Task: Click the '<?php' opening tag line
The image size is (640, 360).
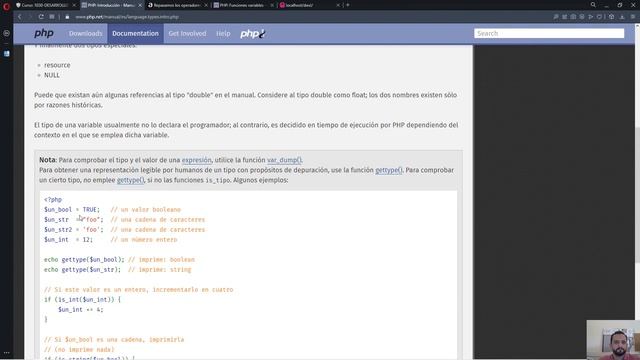Action: [x=53, y=200]
